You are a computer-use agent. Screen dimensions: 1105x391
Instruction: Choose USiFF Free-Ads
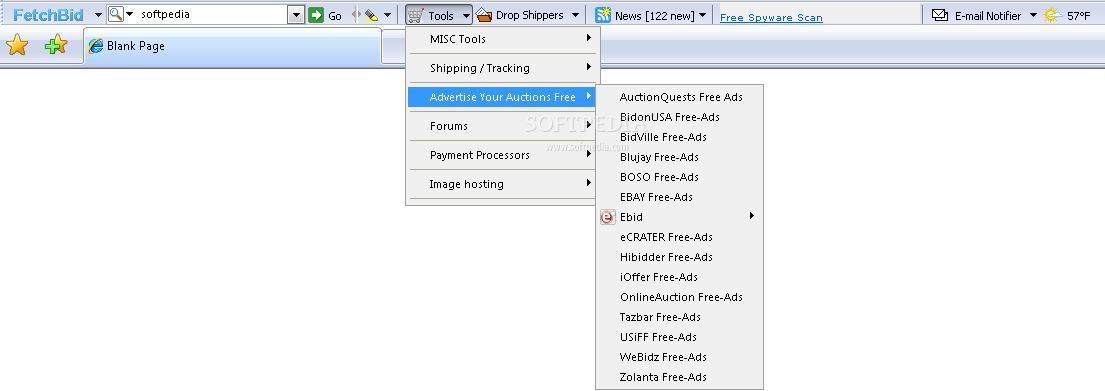(x=679, y=337)
